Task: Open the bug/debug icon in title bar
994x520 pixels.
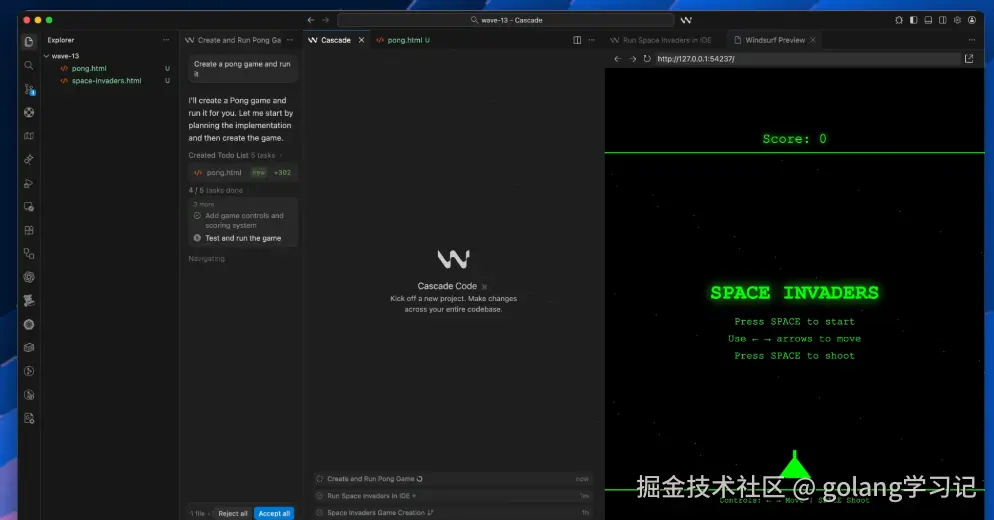Action: (x=898, y=20)
